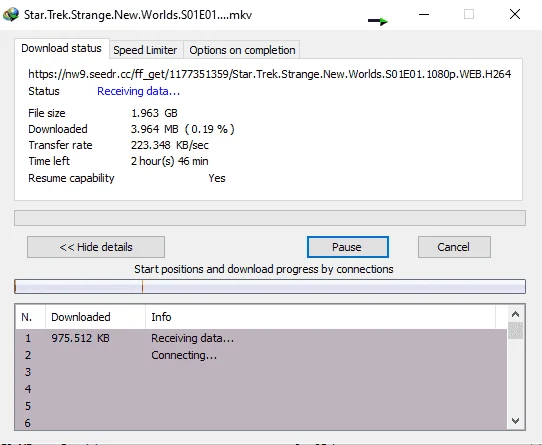The width and height of the screenshot is (542, 445).
Task: Select connection row number 6
Action: pyautogui.click(x=261, y=423)
